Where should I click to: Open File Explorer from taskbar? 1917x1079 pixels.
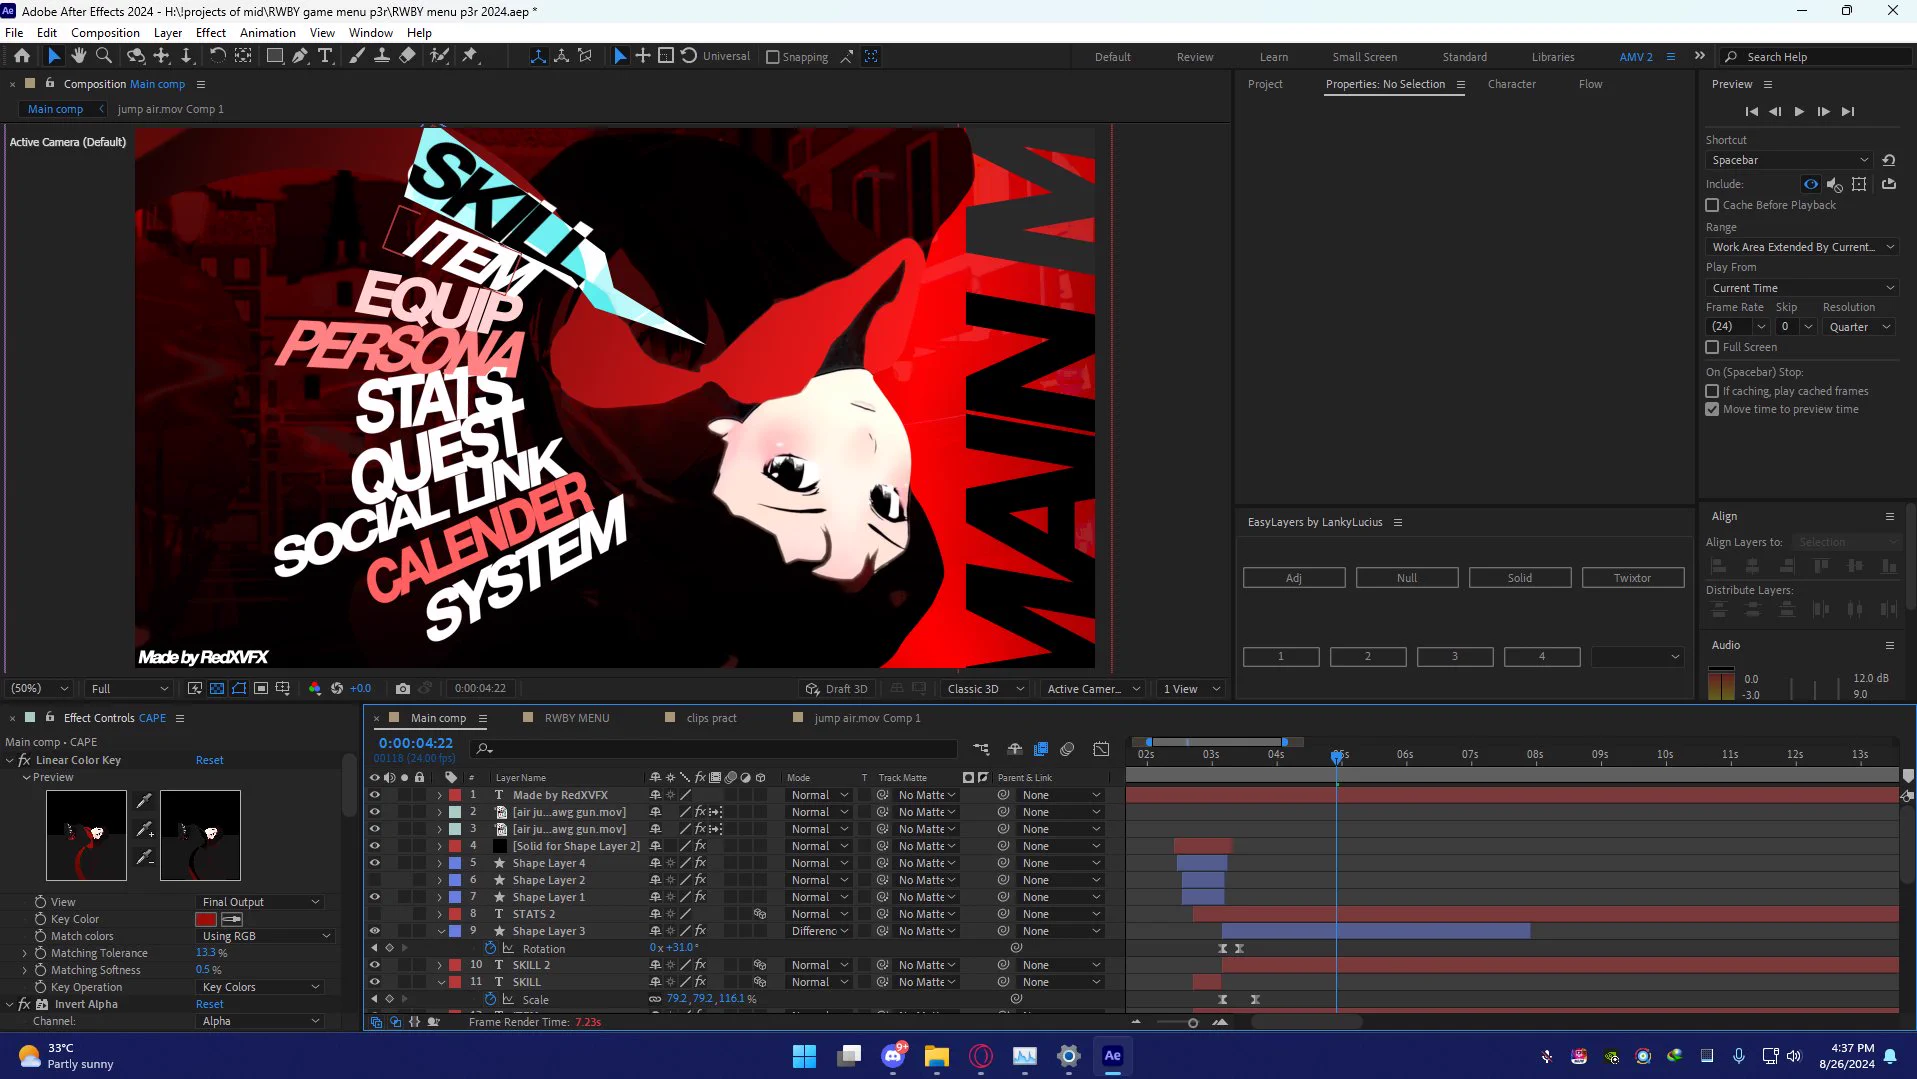click(936, 1055)
